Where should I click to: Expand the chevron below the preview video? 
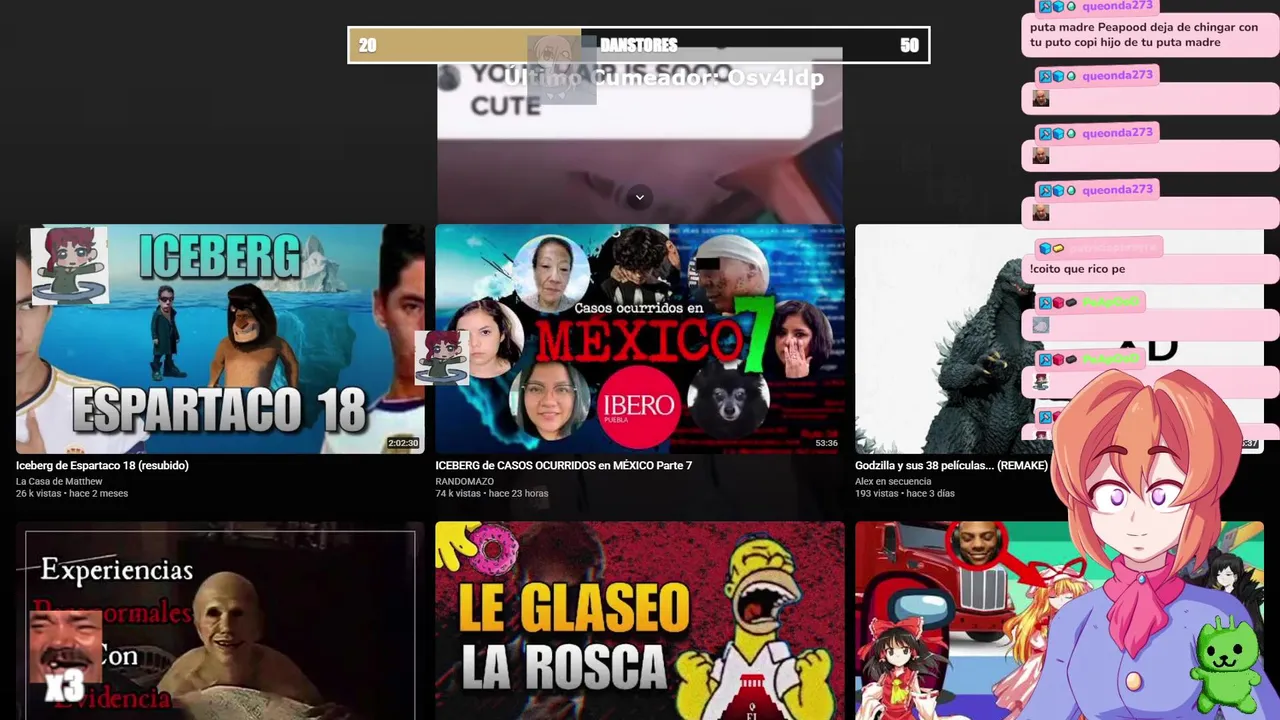640,197
